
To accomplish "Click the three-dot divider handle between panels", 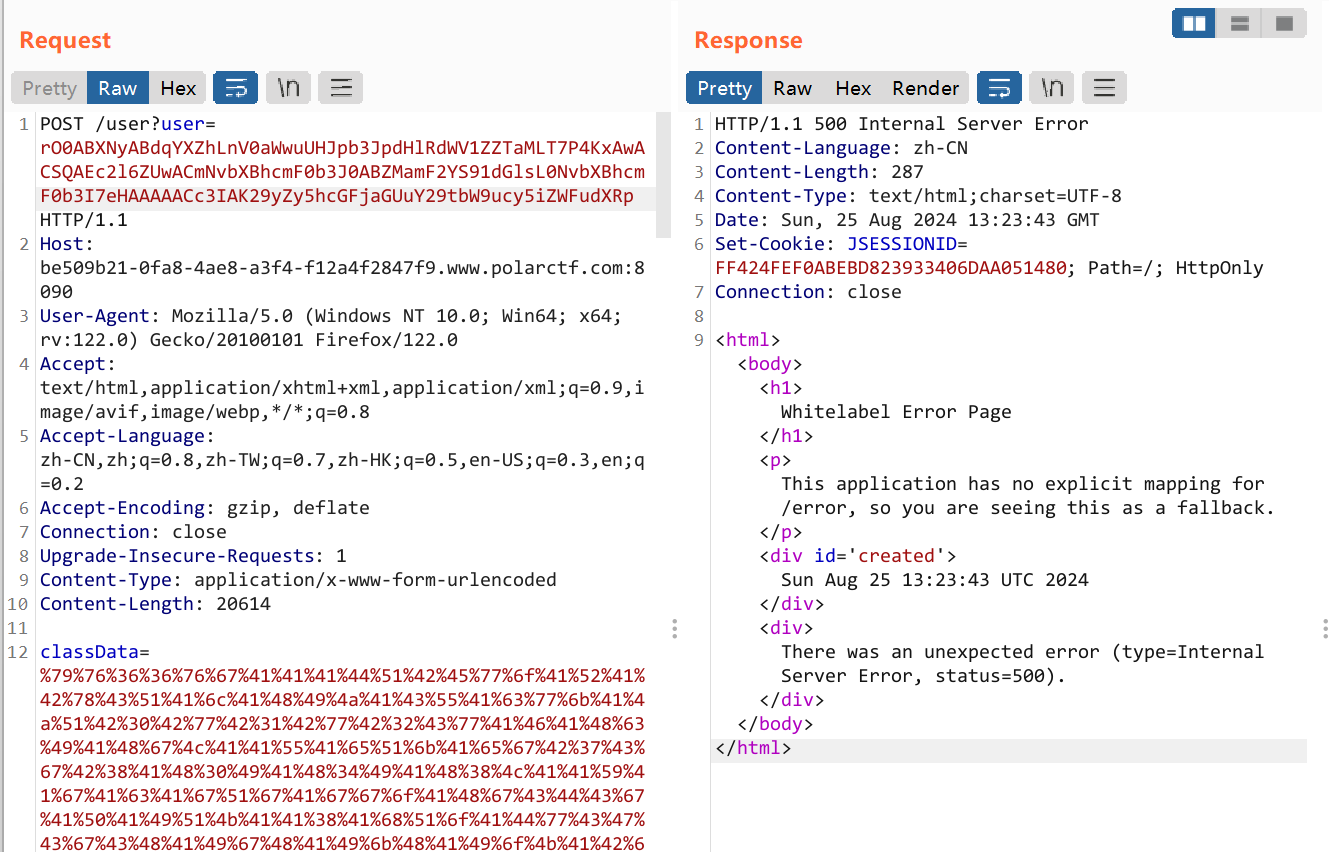I will (675, 628).
